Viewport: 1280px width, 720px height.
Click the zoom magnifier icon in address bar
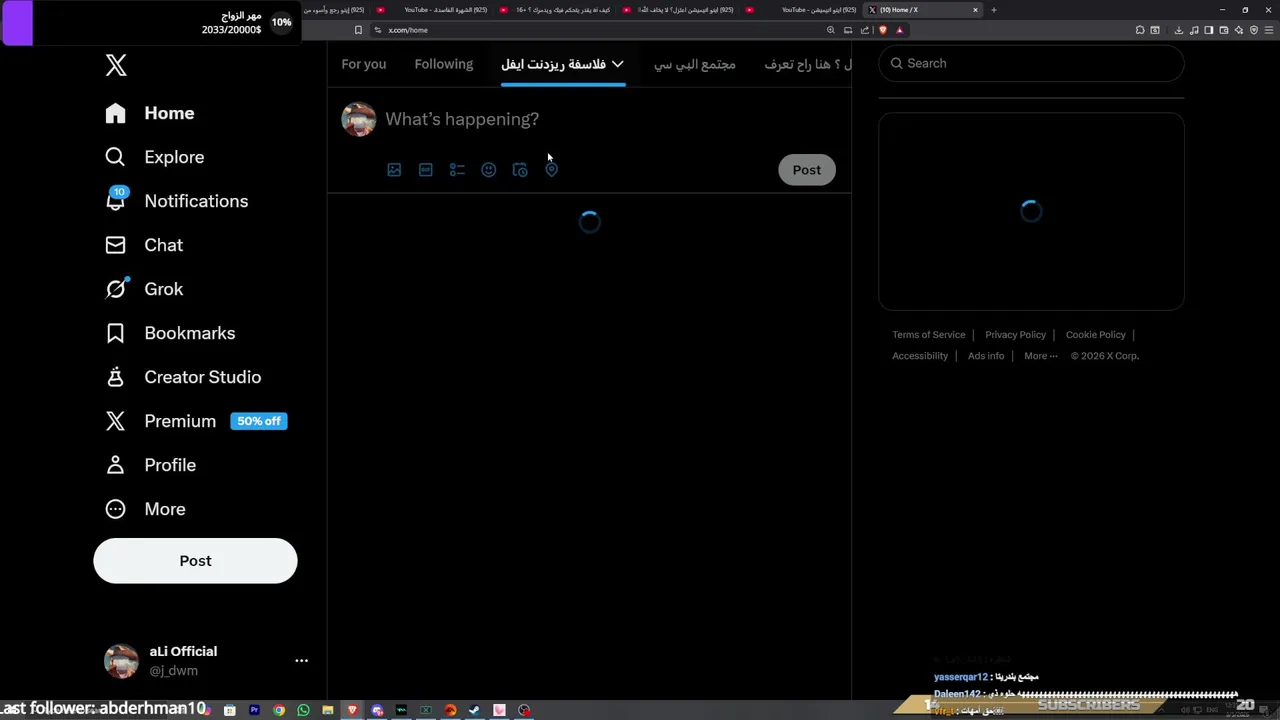click(830, 30)
